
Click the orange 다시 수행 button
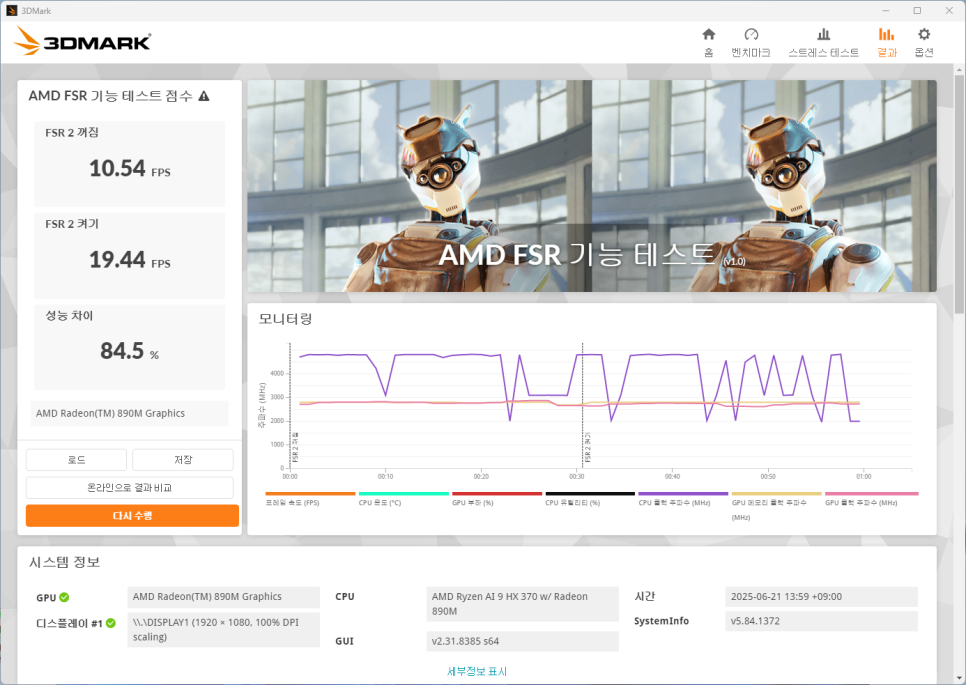pyautogui.click(x=132, y=516)
